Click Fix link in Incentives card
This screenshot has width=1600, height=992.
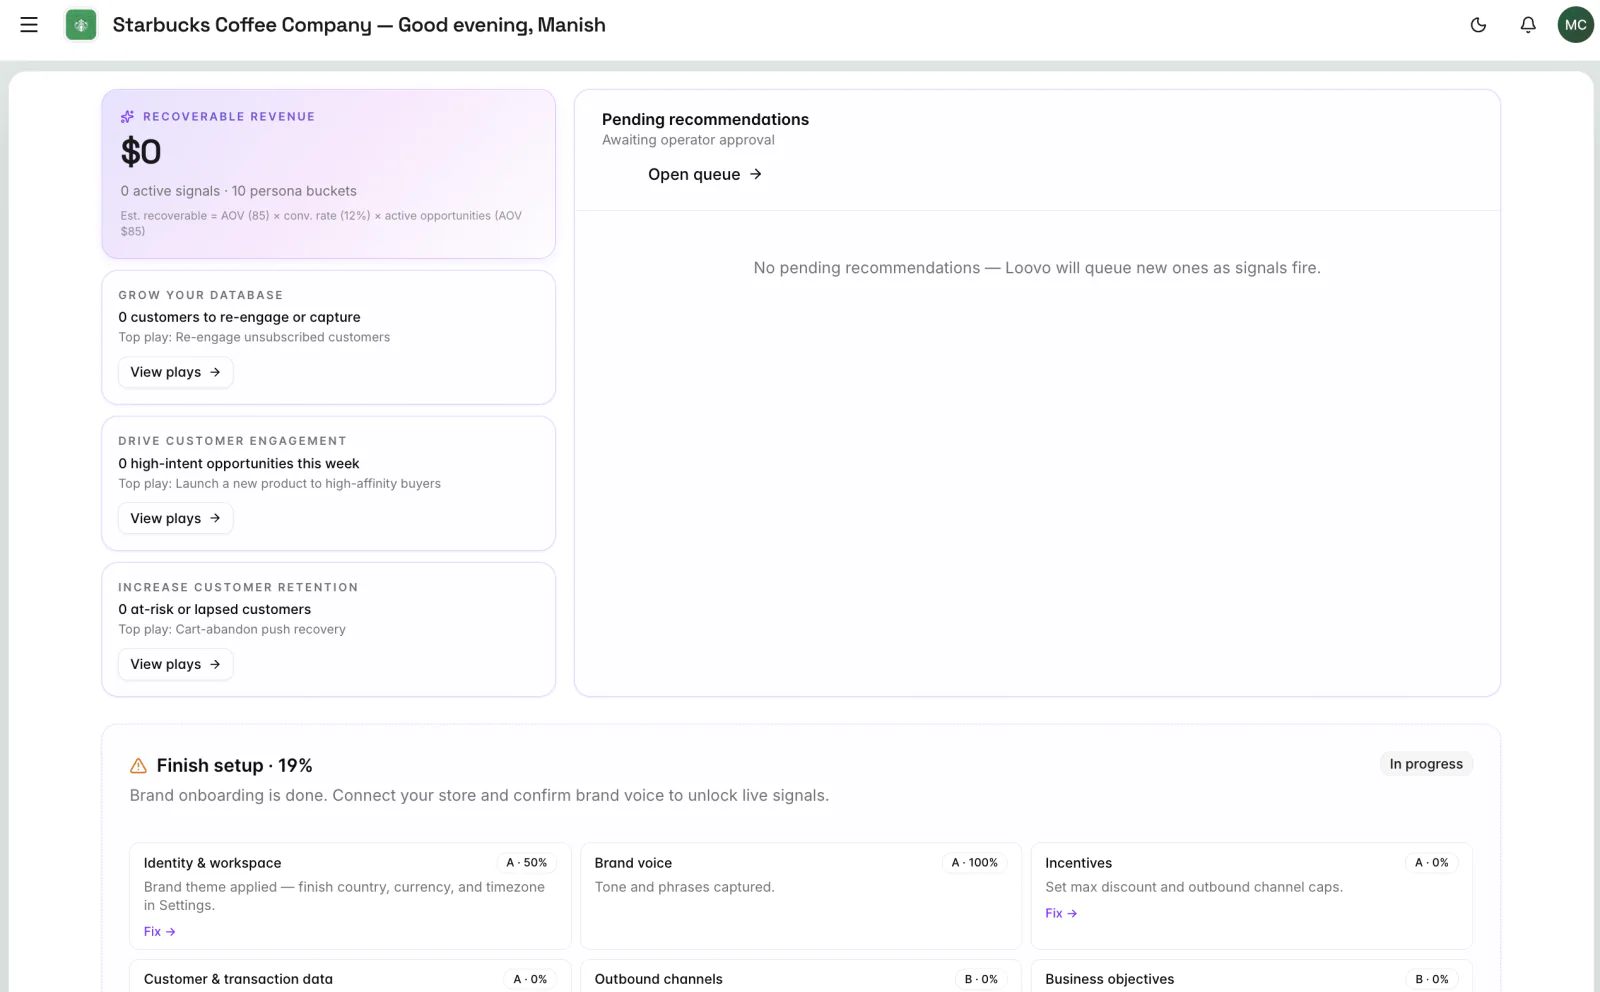point(1061,913)
